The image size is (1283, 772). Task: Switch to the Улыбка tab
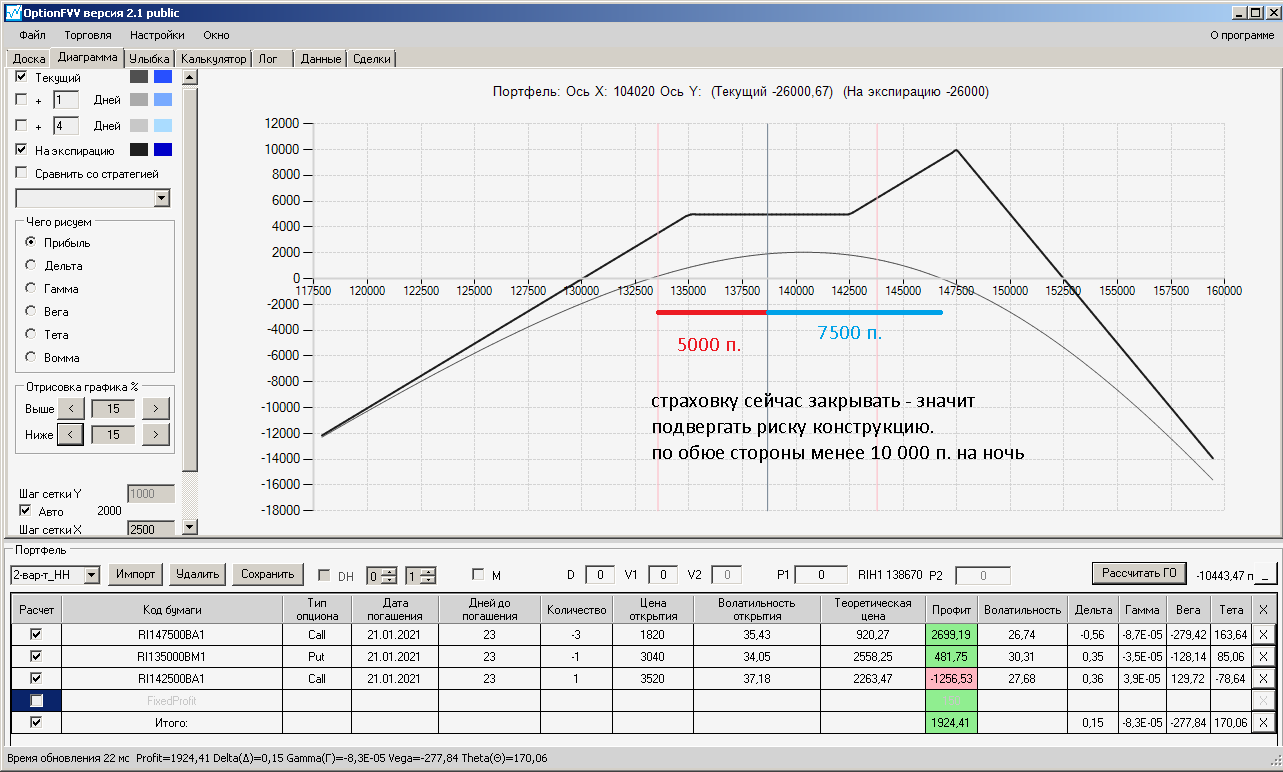coord(150,59)
